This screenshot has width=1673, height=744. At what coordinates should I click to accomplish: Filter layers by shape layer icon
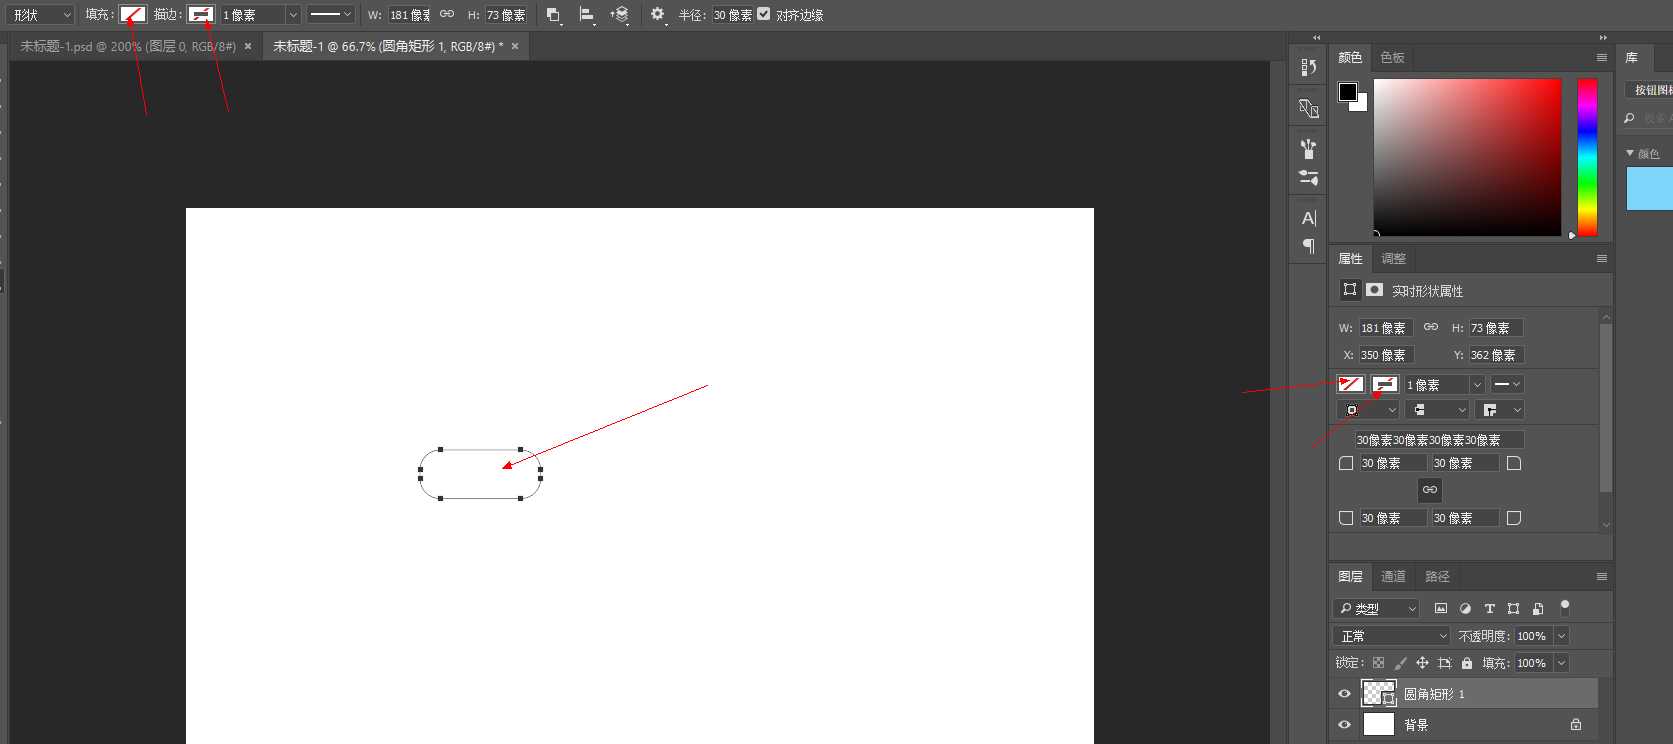(x=1513, y=608)
